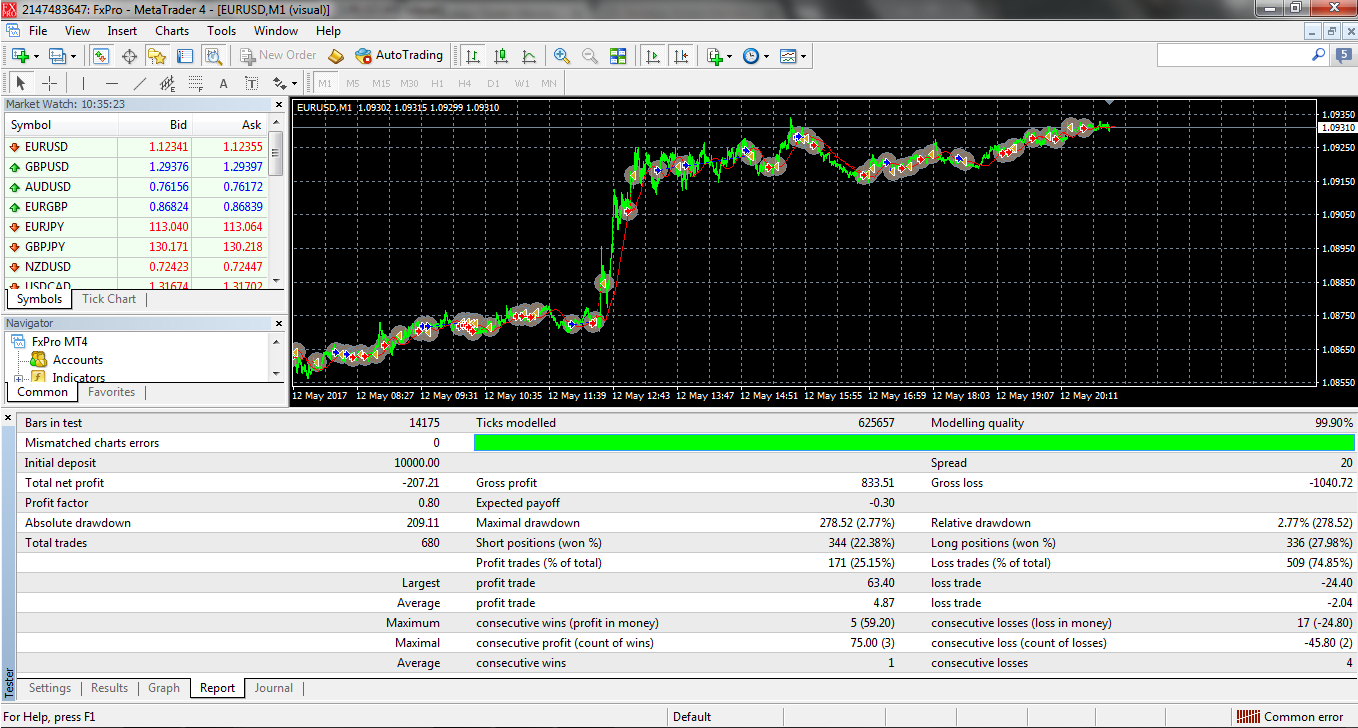The width and height of the screenshot is (1358, 728).
Task: Select the Vertical Line drawing tool
Action: tap(83, 83)
